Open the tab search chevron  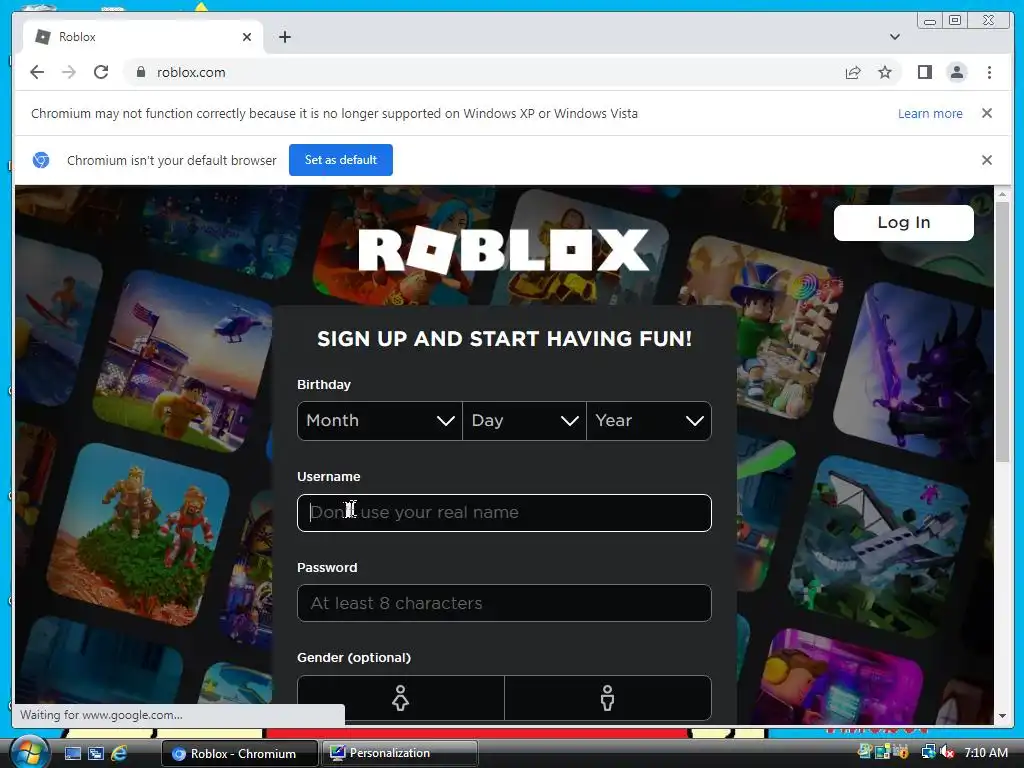[x=895, y=37]
